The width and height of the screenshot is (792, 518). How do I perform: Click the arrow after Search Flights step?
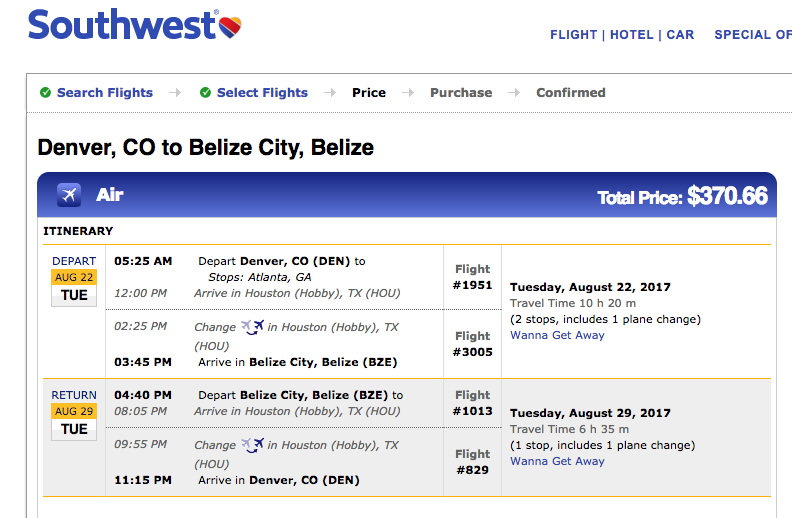tap(175, 93)
